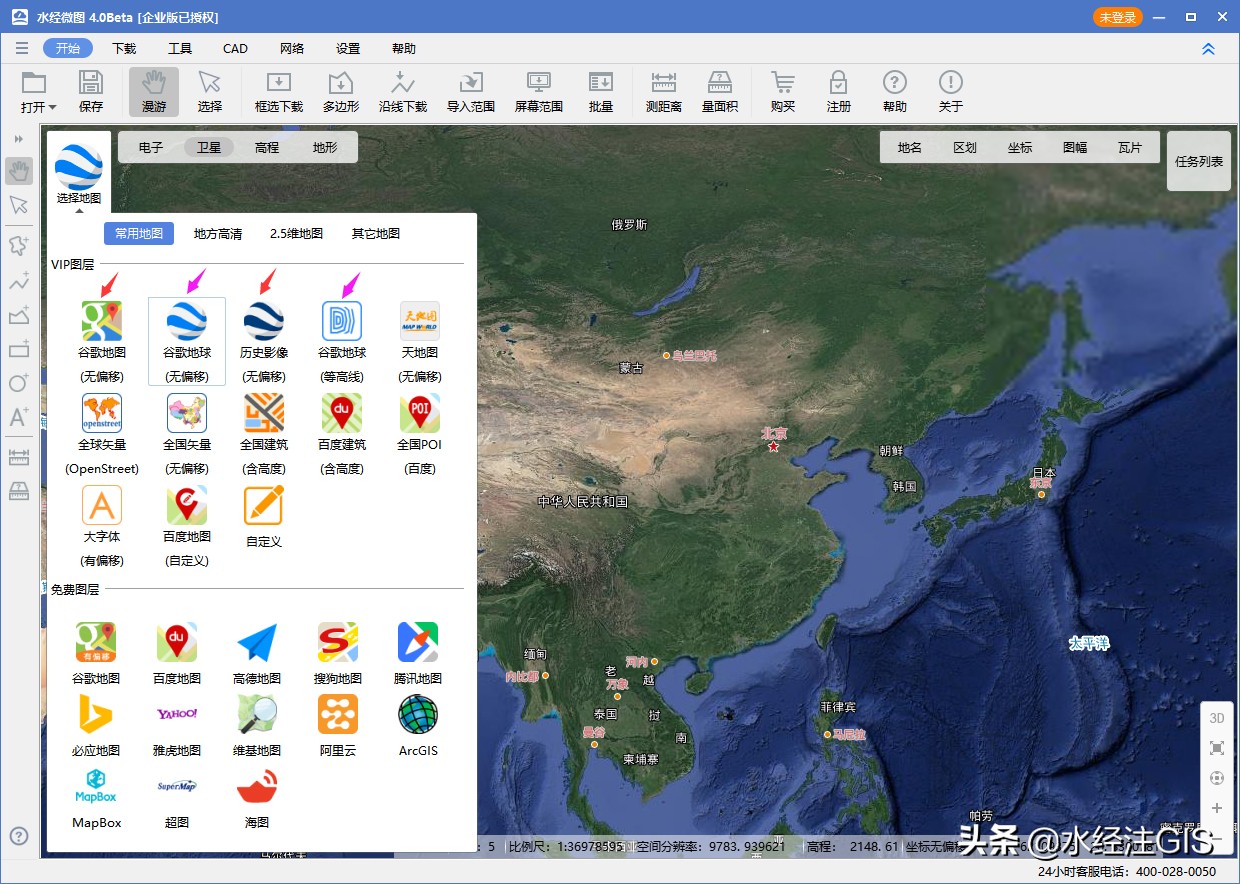Select the ArcGIS layer icon
This screenshot has width=1240, height=884.
coord(418,714)
